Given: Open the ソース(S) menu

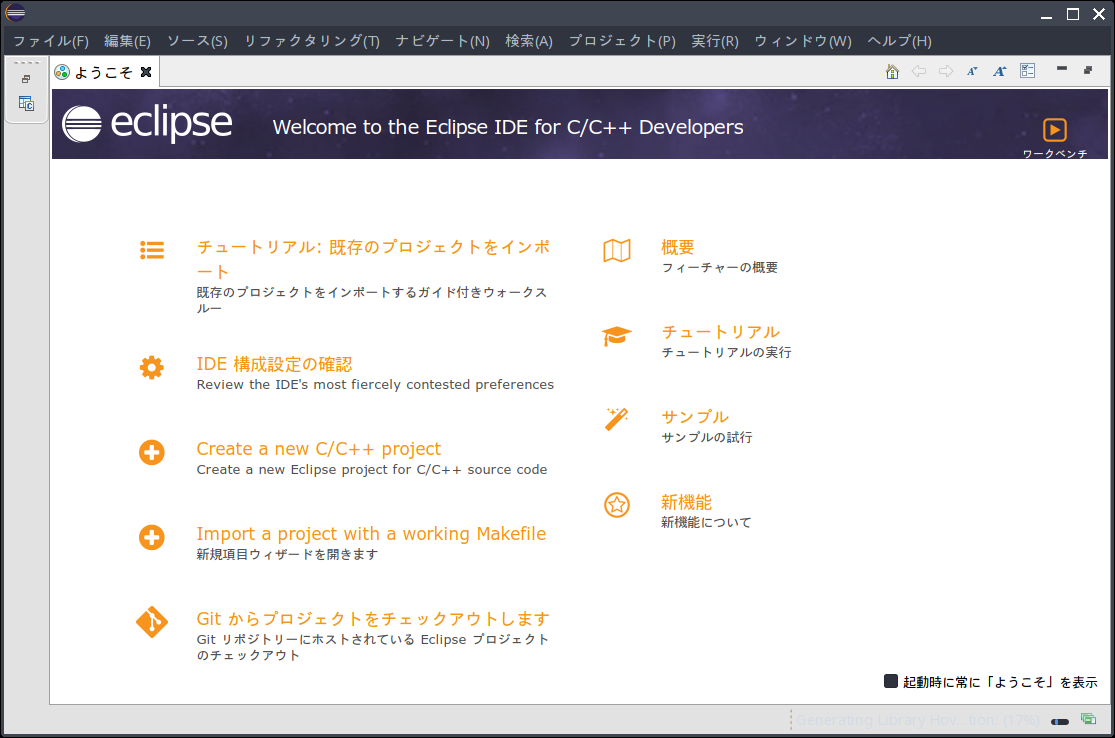Looking at the screenshot, I should (197, 41).
